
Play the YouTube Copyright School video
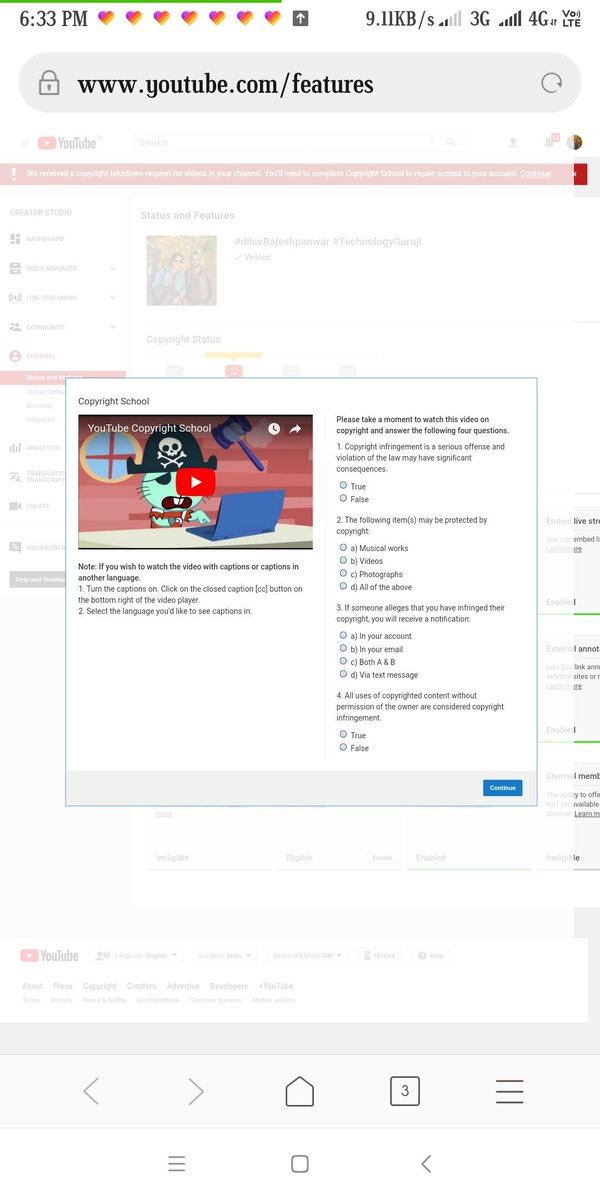click(196, 482)
